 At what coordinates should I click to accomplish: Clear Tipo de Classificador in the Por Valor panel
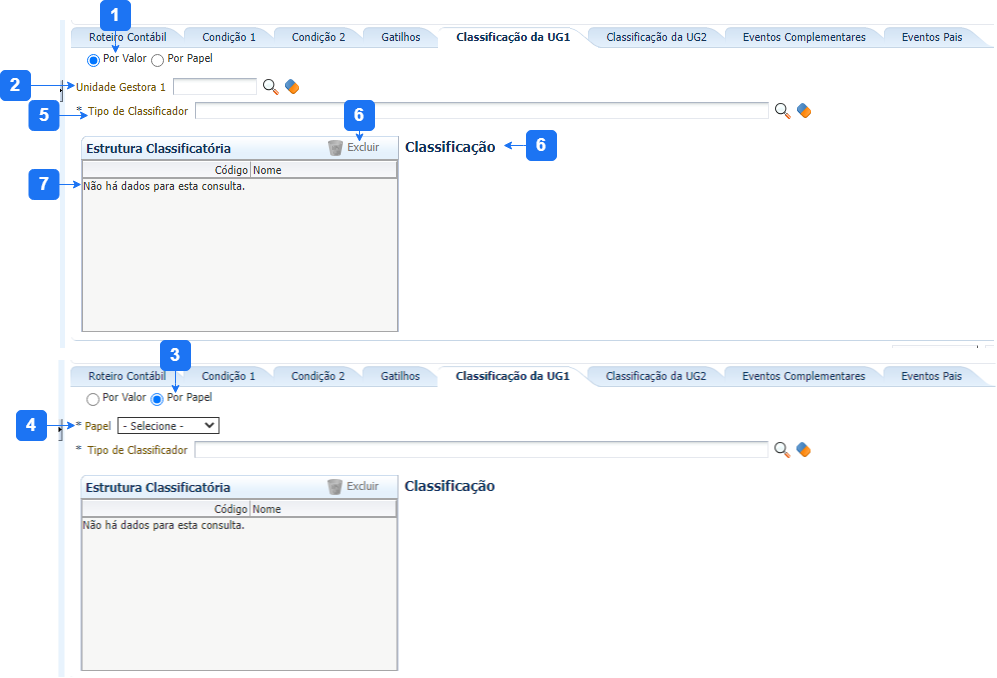click(804, 111)
